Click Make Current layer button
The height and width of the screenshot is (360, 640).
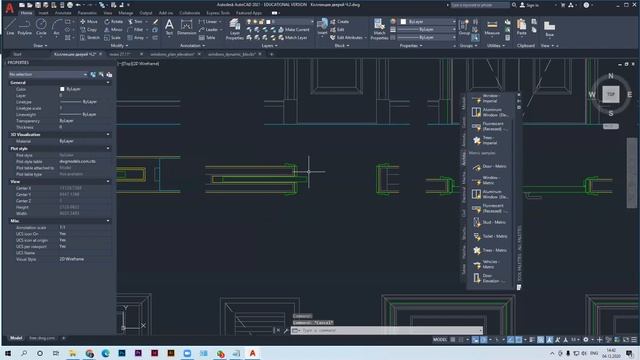pyautogui.click(x=294, y=30)
